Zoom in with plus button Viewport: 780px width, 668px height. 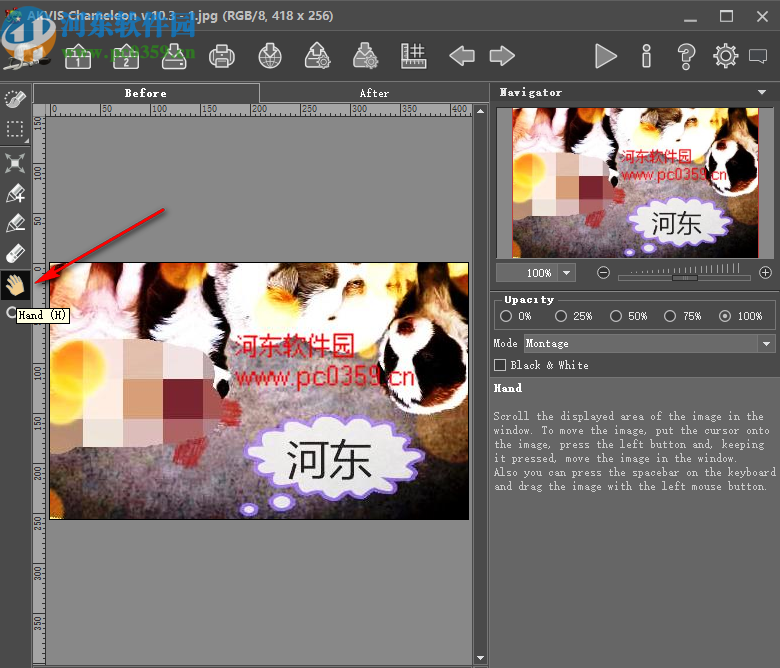[x=766, y=273]
